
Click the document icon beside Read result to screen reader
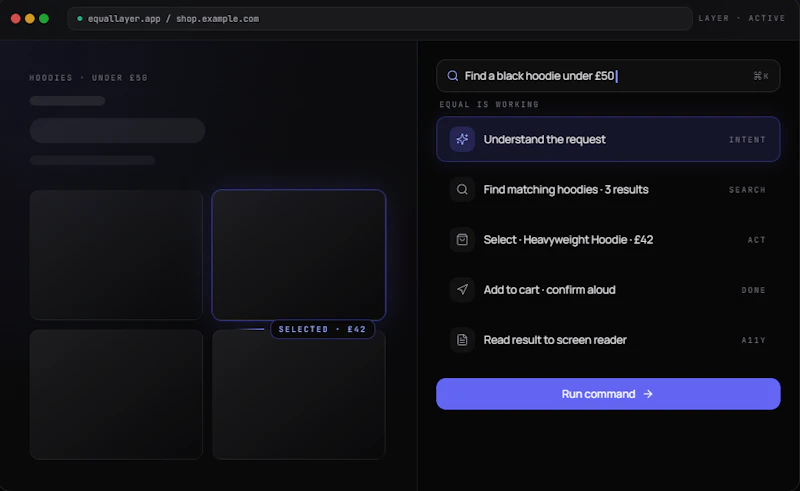tap(462, 340)
